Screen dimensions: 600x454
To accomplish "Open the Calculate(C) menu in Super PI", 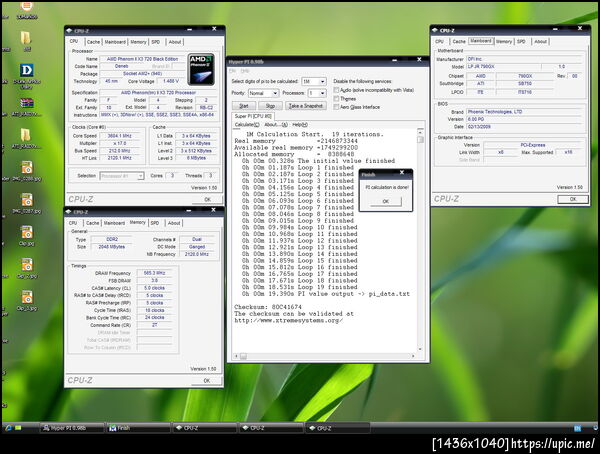I will point(247,125).
